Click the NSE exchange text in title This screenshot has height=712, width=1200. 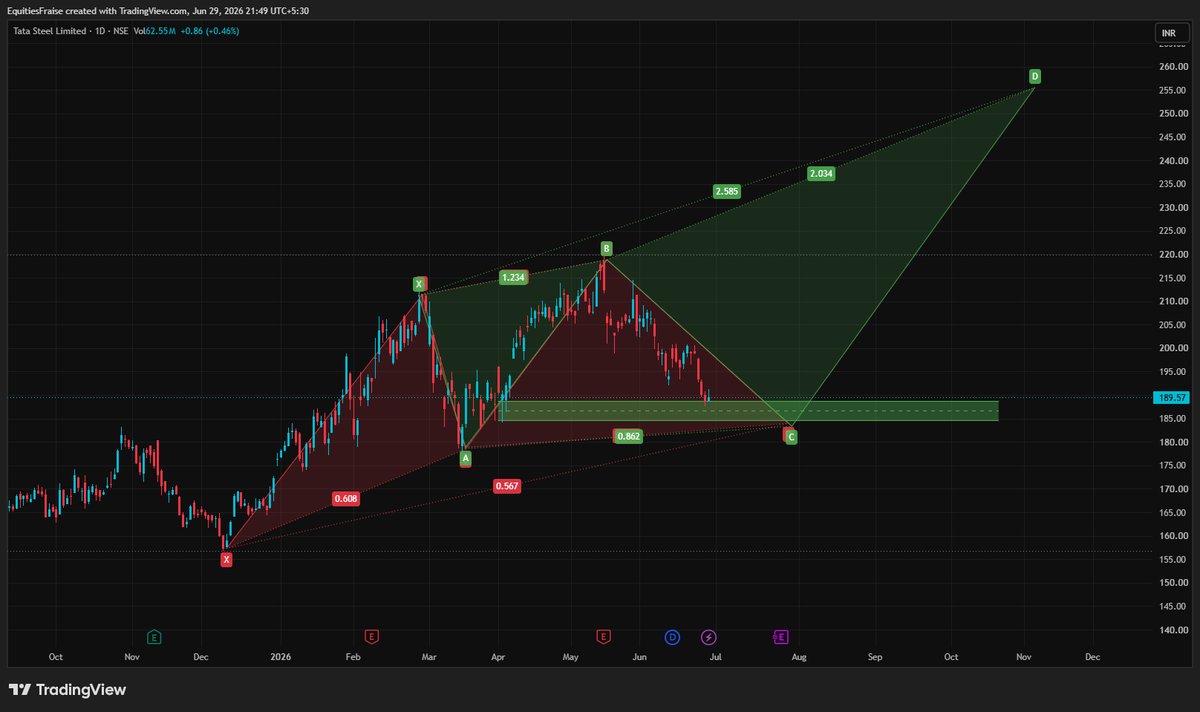(x=119, y=31)
